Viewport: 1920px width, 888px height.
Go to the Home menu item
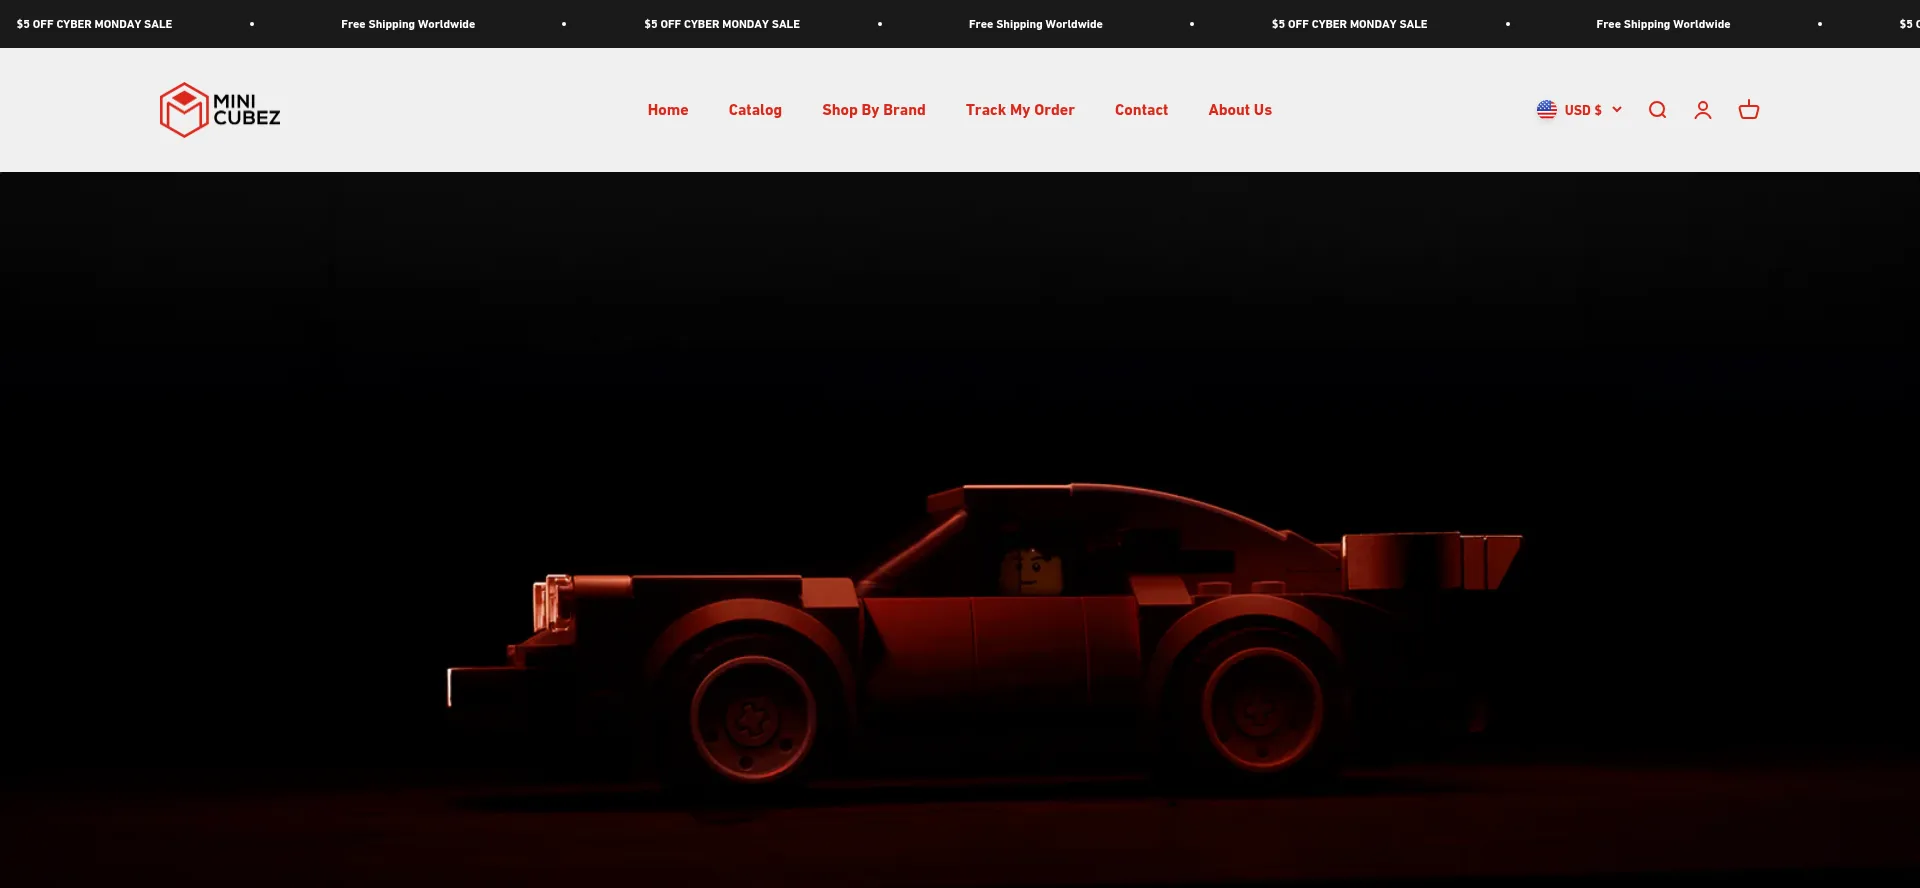click(667, 110)
